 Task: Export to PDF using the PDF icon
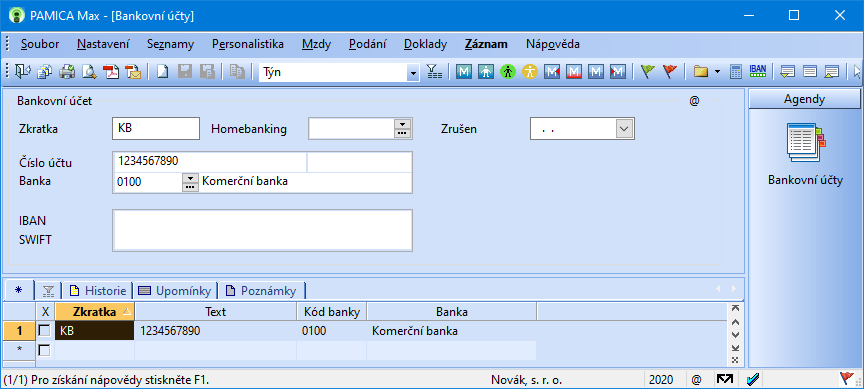tap(112, 72)
